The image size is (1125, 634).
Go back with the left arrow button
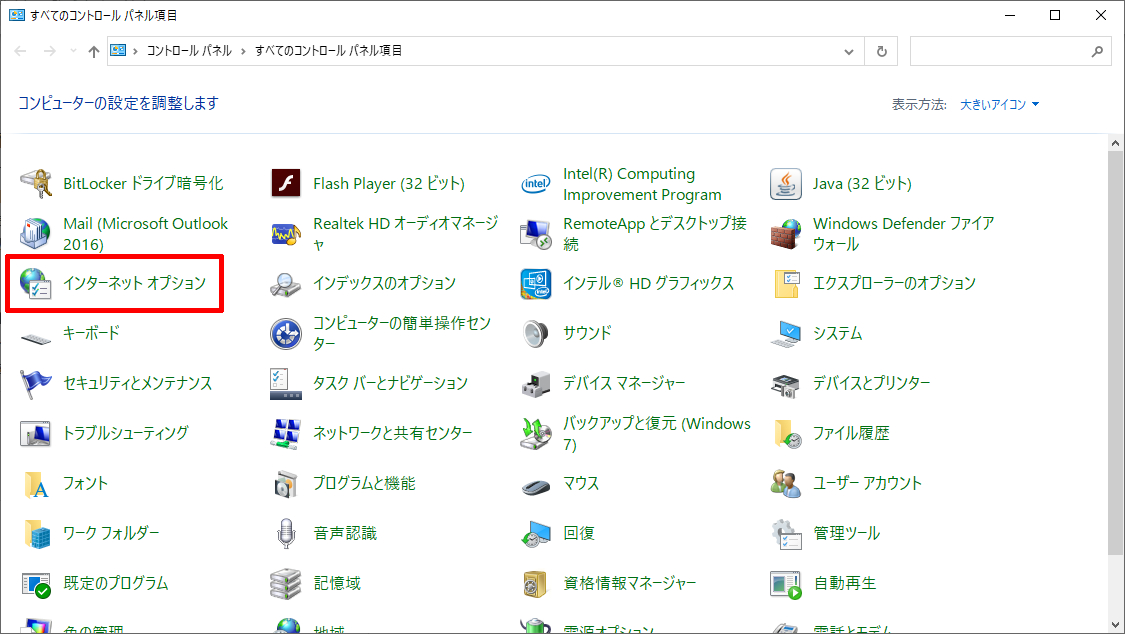click(x=20, y=51)
